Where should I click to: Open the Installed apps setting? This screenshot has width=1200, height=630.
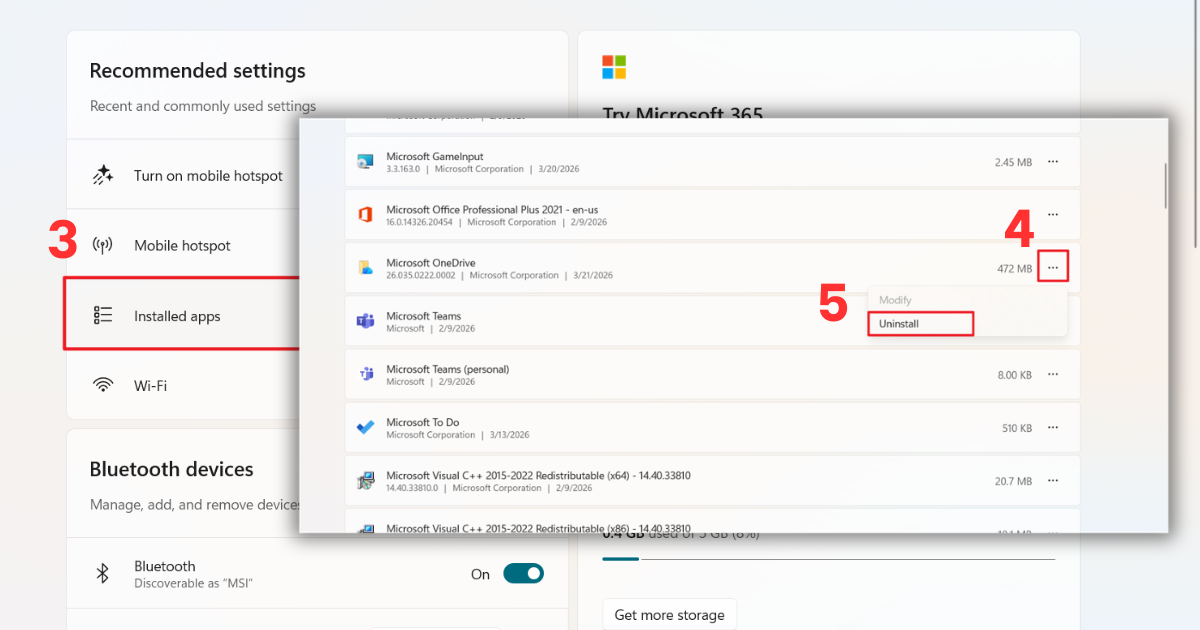coord(184,315)
